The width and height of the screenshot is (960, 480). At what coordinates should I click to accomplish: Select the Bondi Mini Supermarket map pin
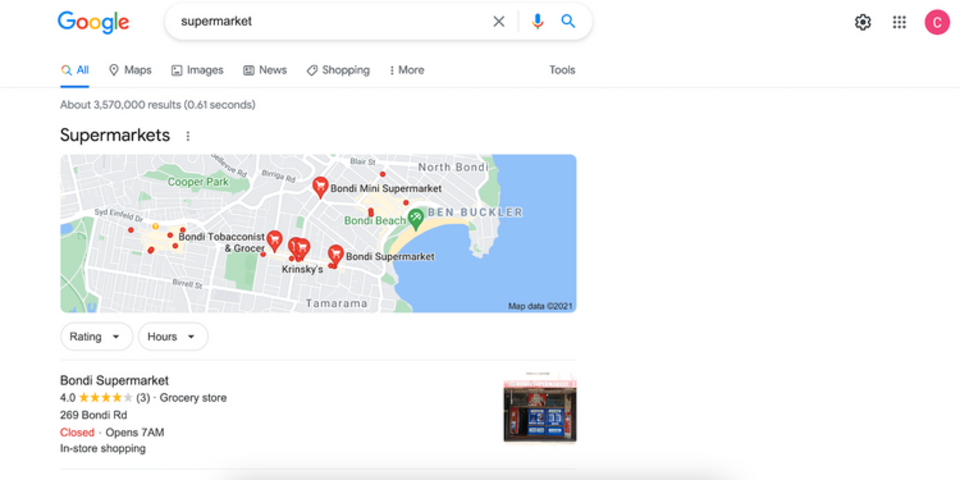click(x=320, y=187)
